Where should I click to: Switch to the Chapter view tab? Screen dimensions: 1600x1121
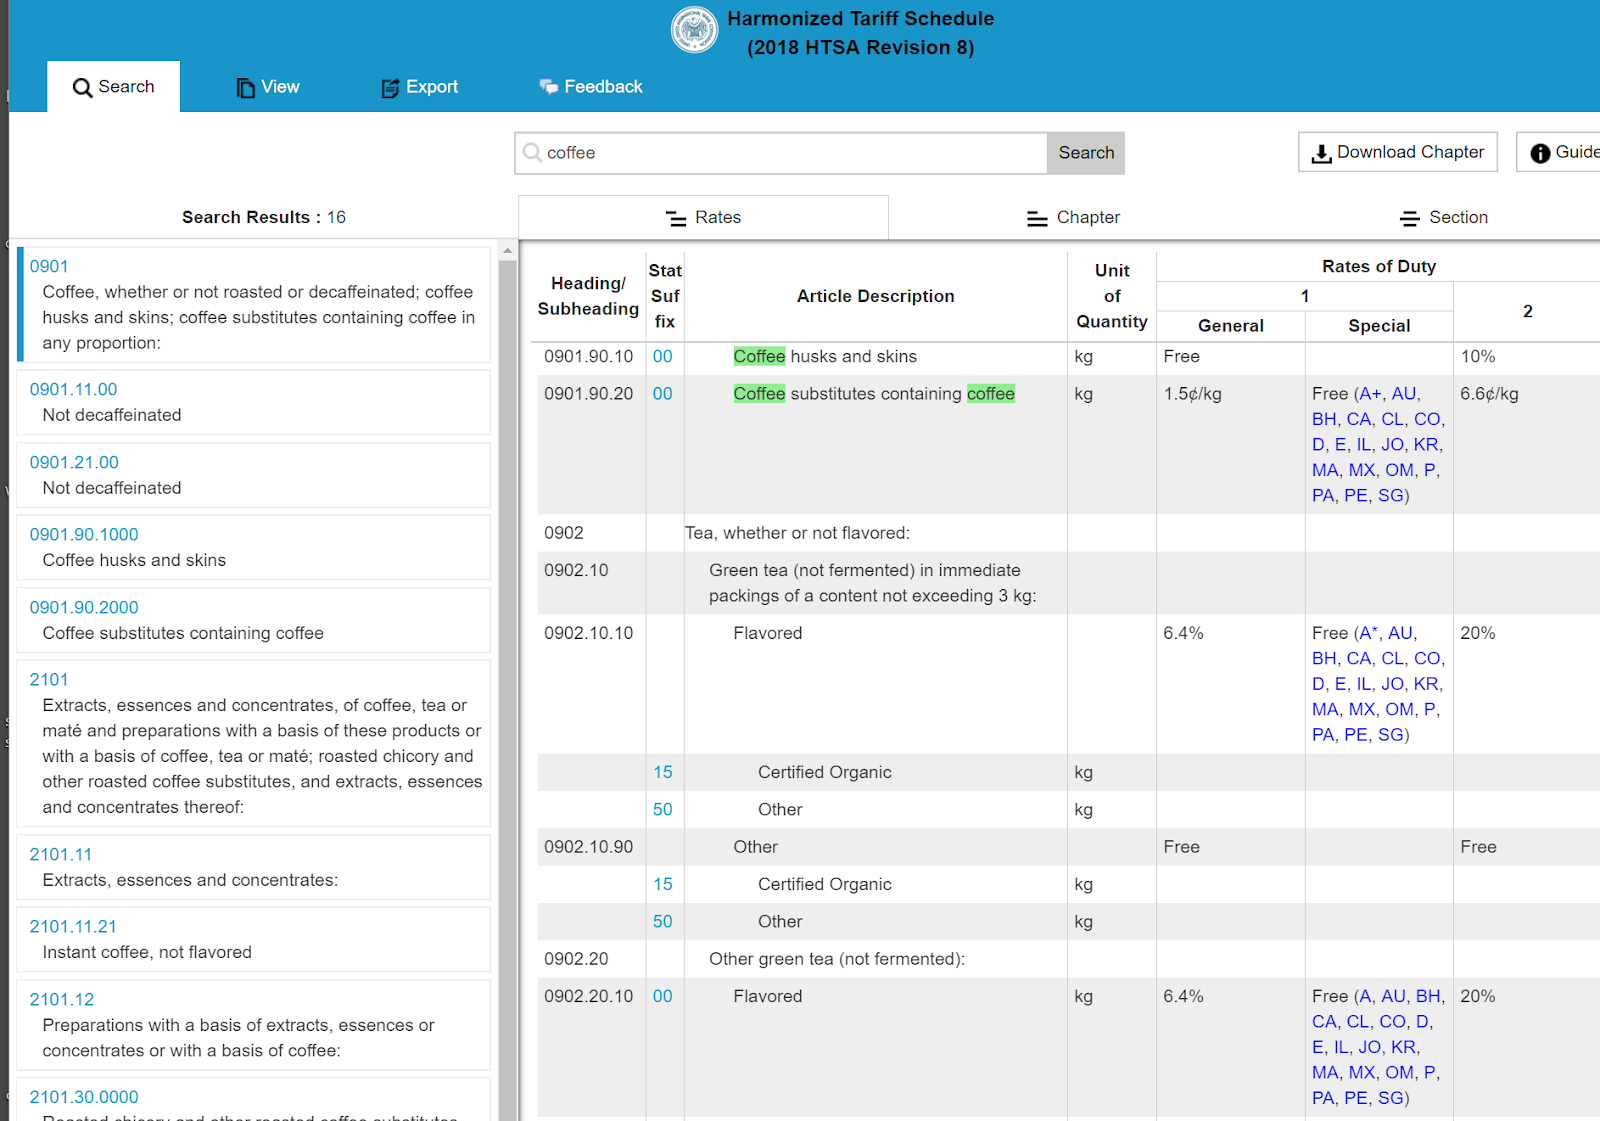pyautogui.click(x=1073, y=217)
